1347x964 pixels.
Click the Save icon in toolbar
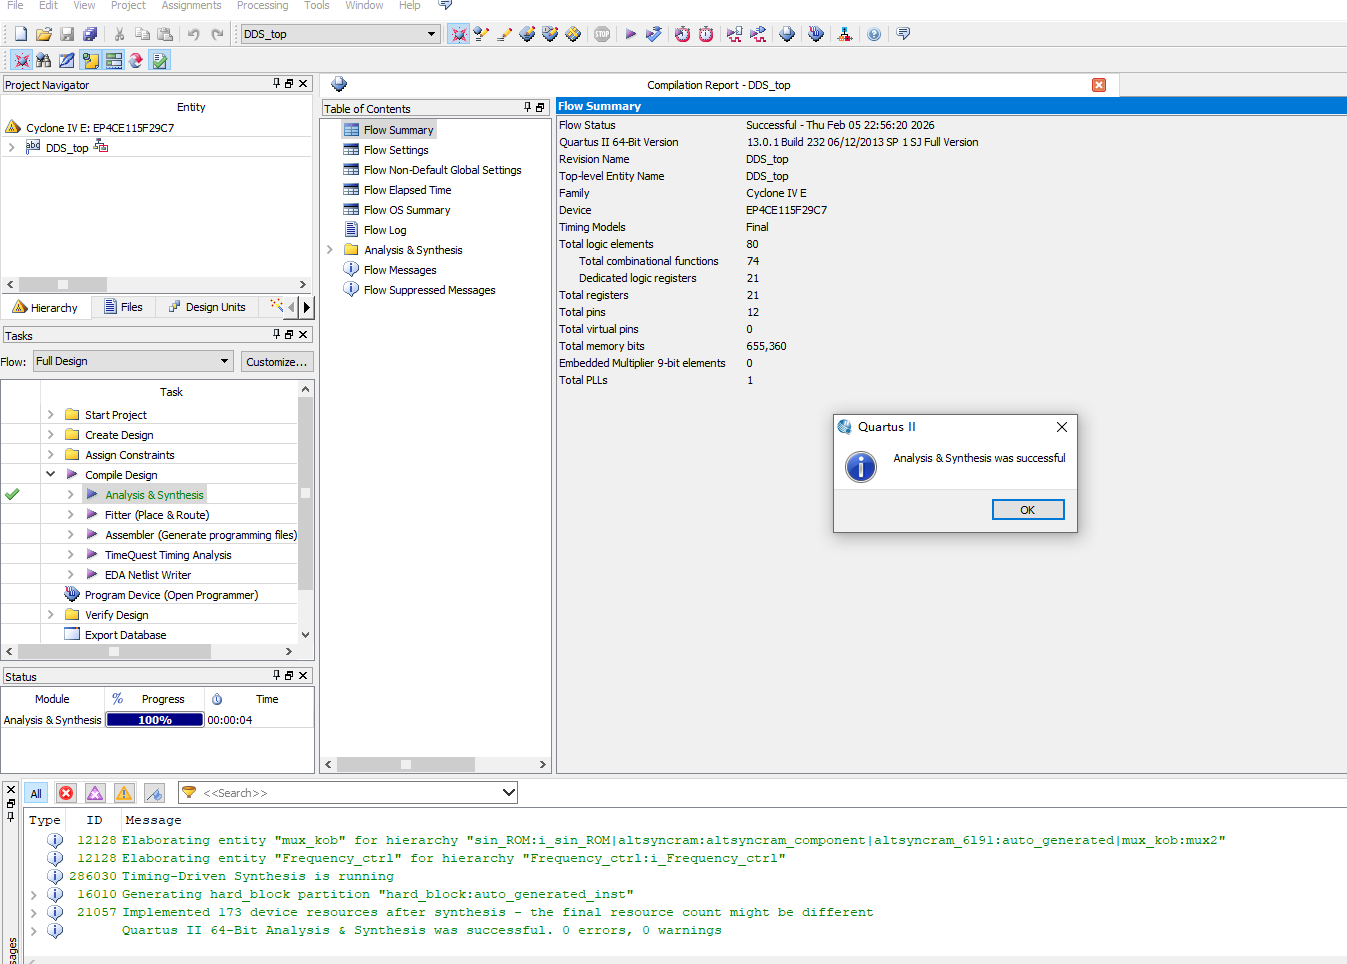click(67, 34)
